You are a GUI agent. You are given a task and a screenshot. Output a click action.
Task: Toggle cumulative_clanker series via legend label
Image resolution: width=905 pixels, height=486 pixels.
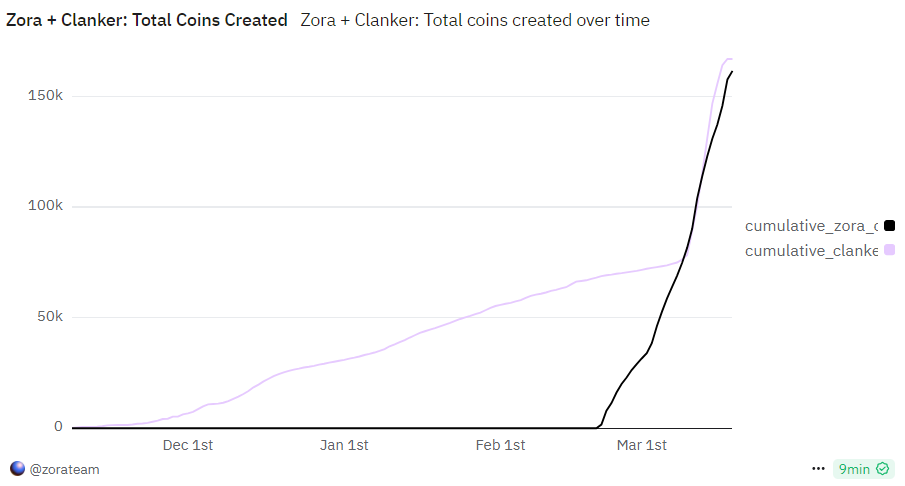811,250
